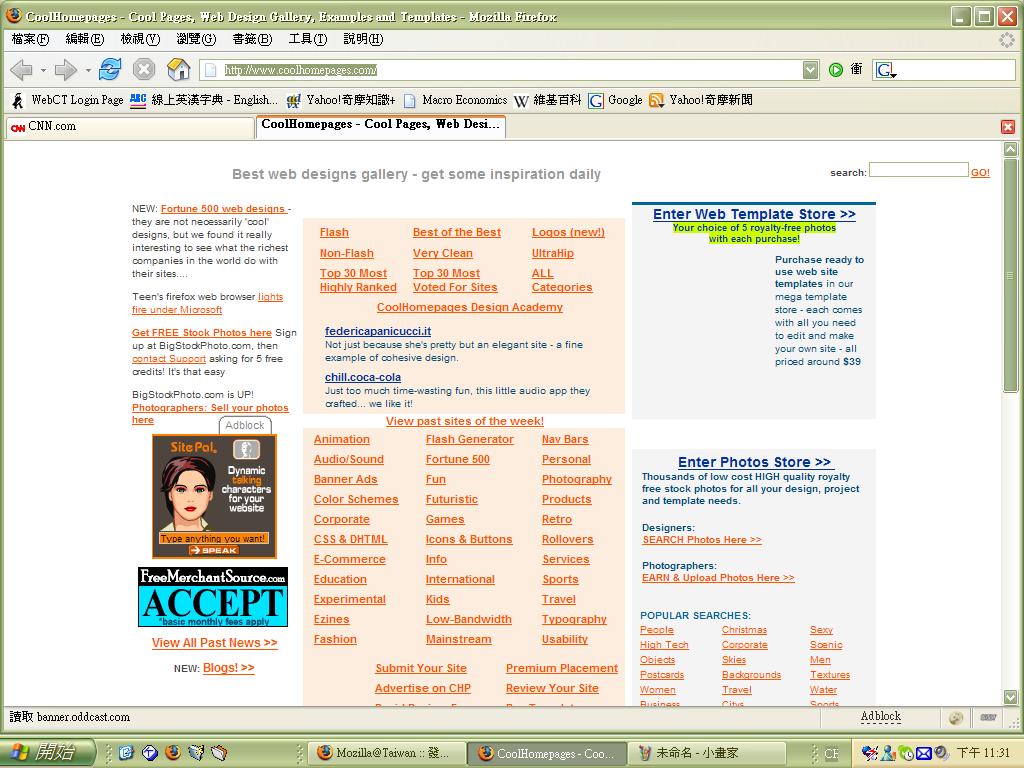Viewport: 1024px width, 768px height.
Task: Open the 維基百科 Wikipedia bookmark
Action: [x=547, y=100]
